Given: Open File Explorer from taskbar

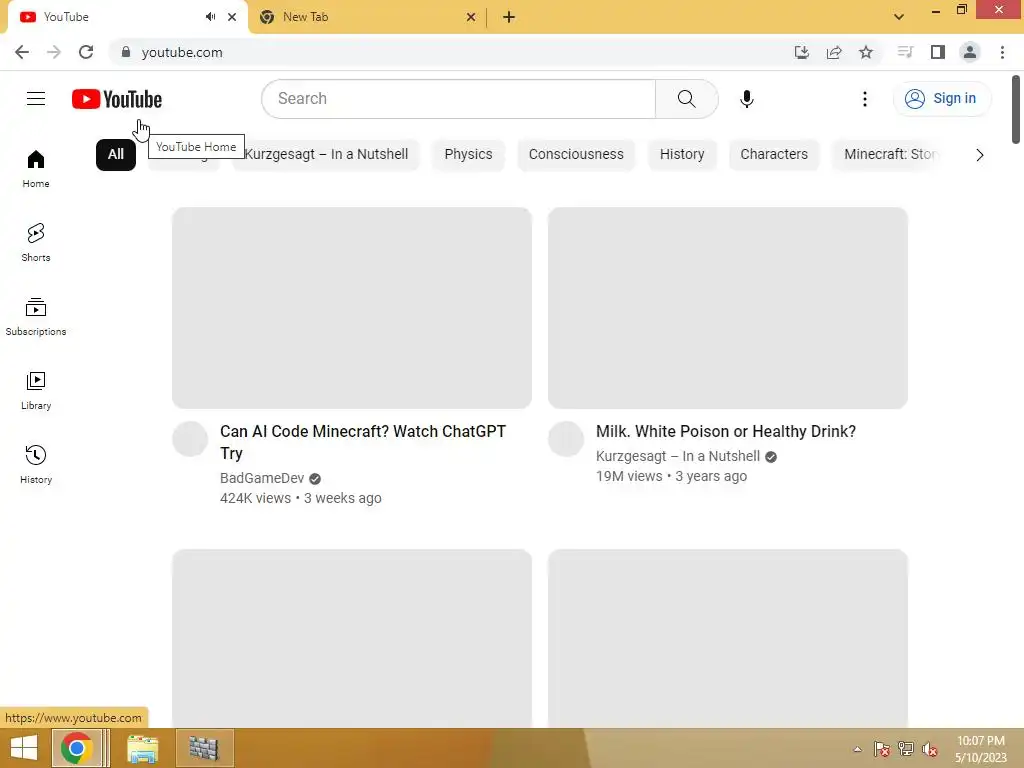Looking at the screenshot, I should point(142,748).
